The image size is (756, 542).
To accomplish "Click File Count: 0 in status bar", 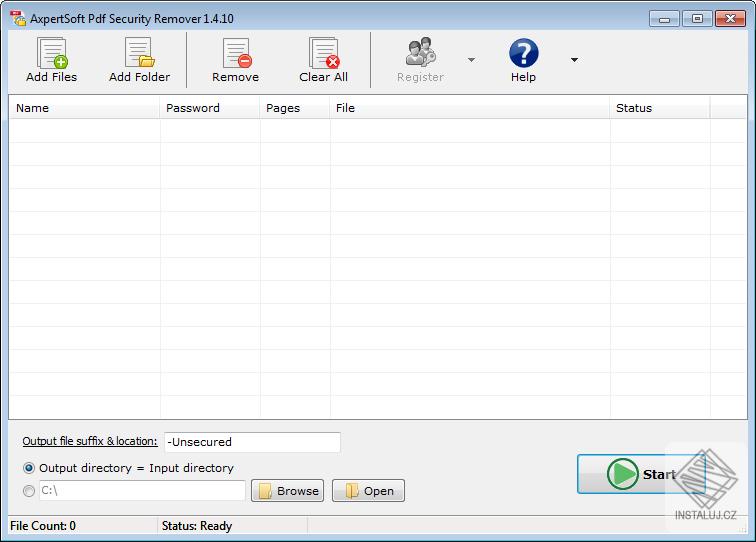I will click(43, 526).
